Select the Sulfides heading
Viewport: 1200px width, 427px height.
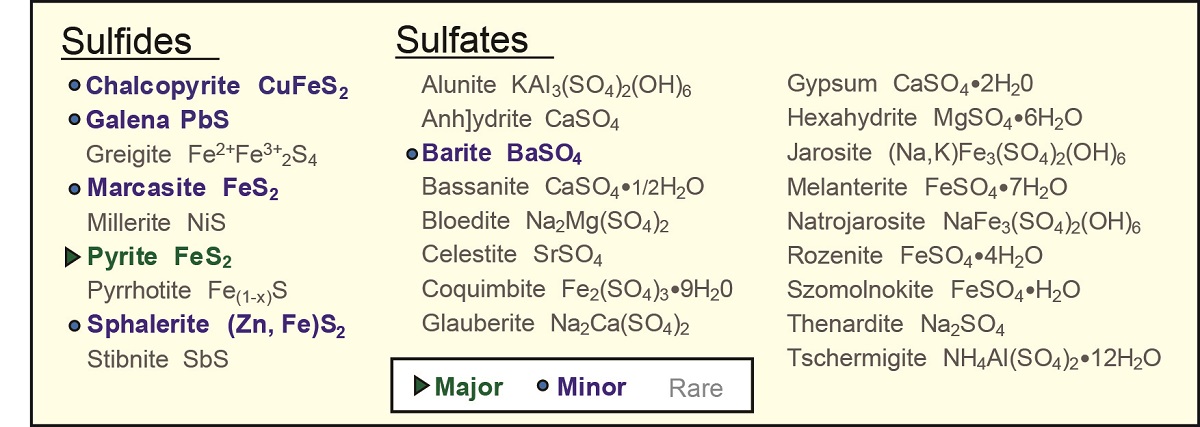click(x=126, y=42)
